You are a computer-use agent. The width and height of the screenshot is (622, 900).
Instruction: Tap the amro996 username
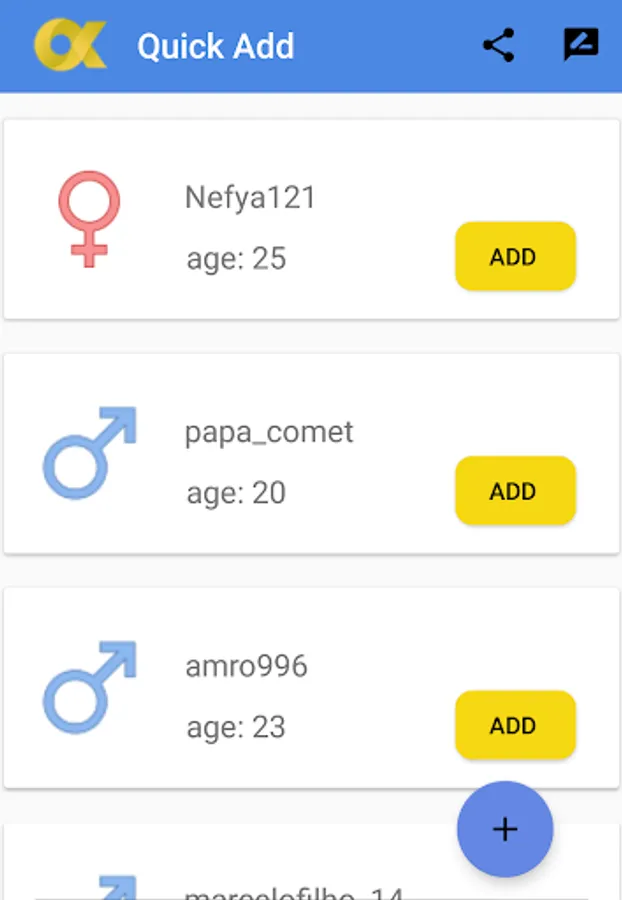[x=246, y=667]
